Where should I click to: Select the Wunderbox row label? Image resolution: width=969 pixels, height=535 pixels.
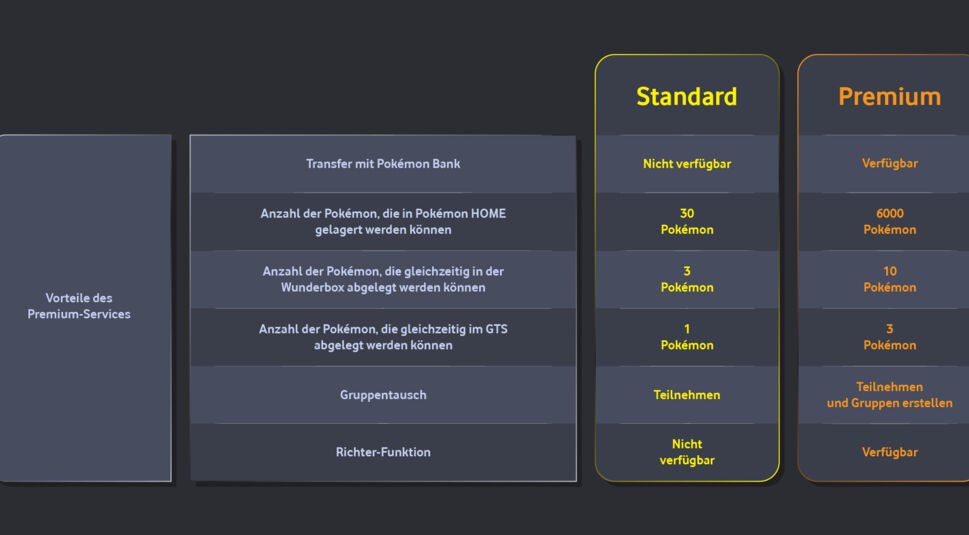(x=383, y=279)
